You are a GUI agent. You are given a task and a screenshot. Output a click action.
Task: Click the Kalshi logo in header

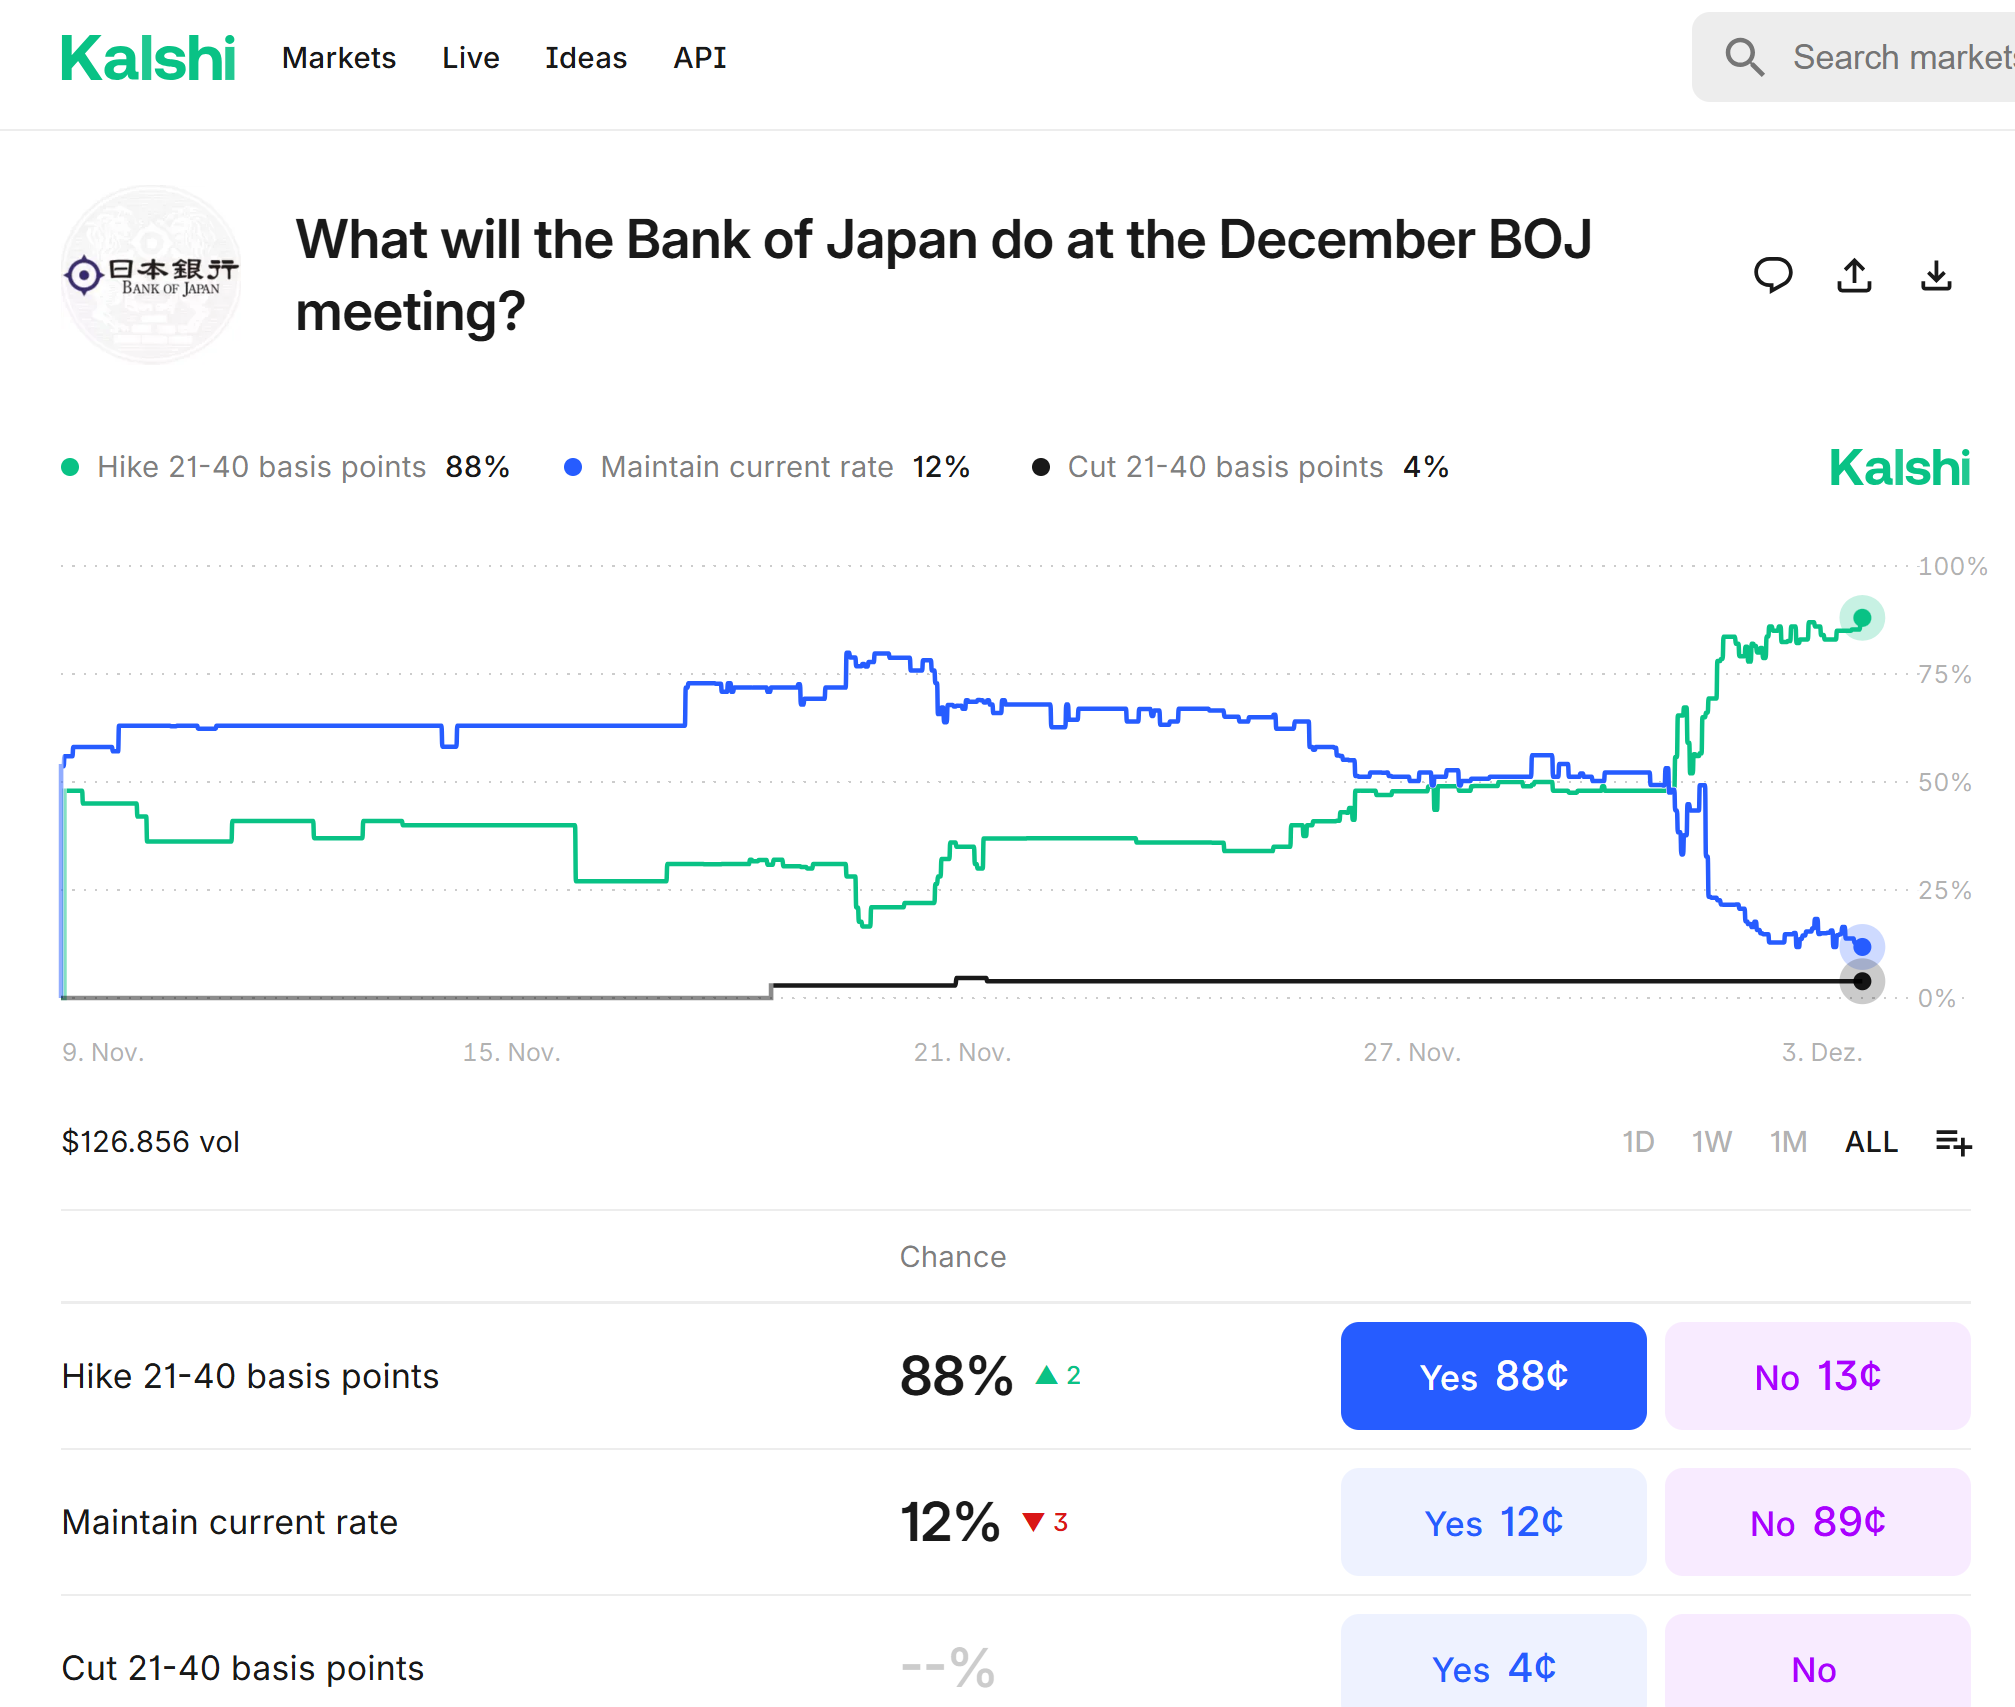point(148,58)
